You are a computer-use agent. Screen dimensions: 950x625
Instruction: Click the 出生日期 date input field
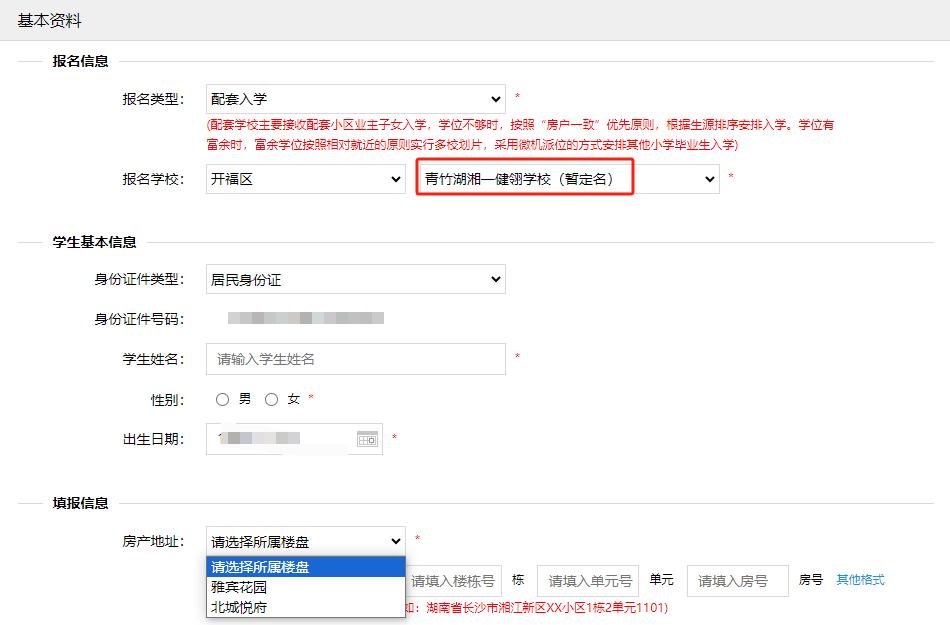point(280,439)
